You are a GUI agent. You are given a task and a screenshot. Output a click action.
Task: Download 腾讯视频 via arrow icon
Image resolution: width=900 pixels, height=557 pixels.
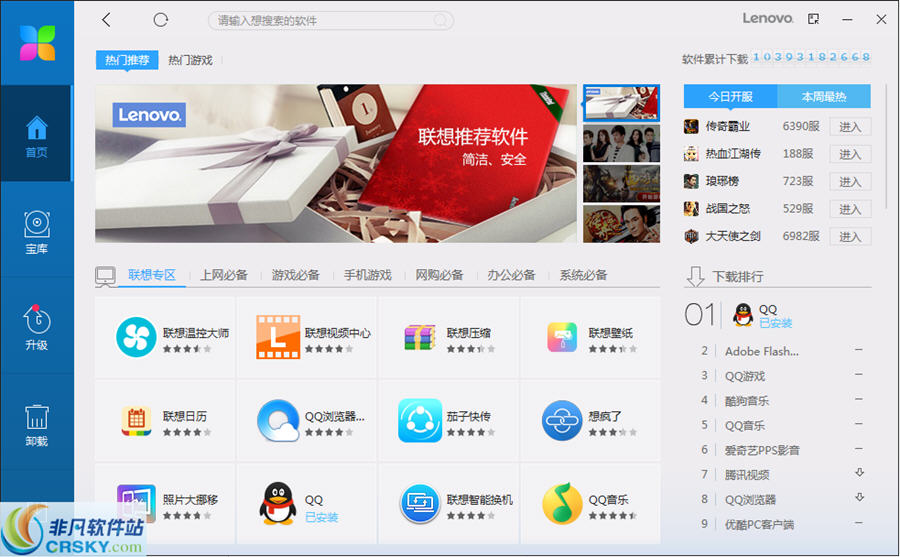(859, 473)
